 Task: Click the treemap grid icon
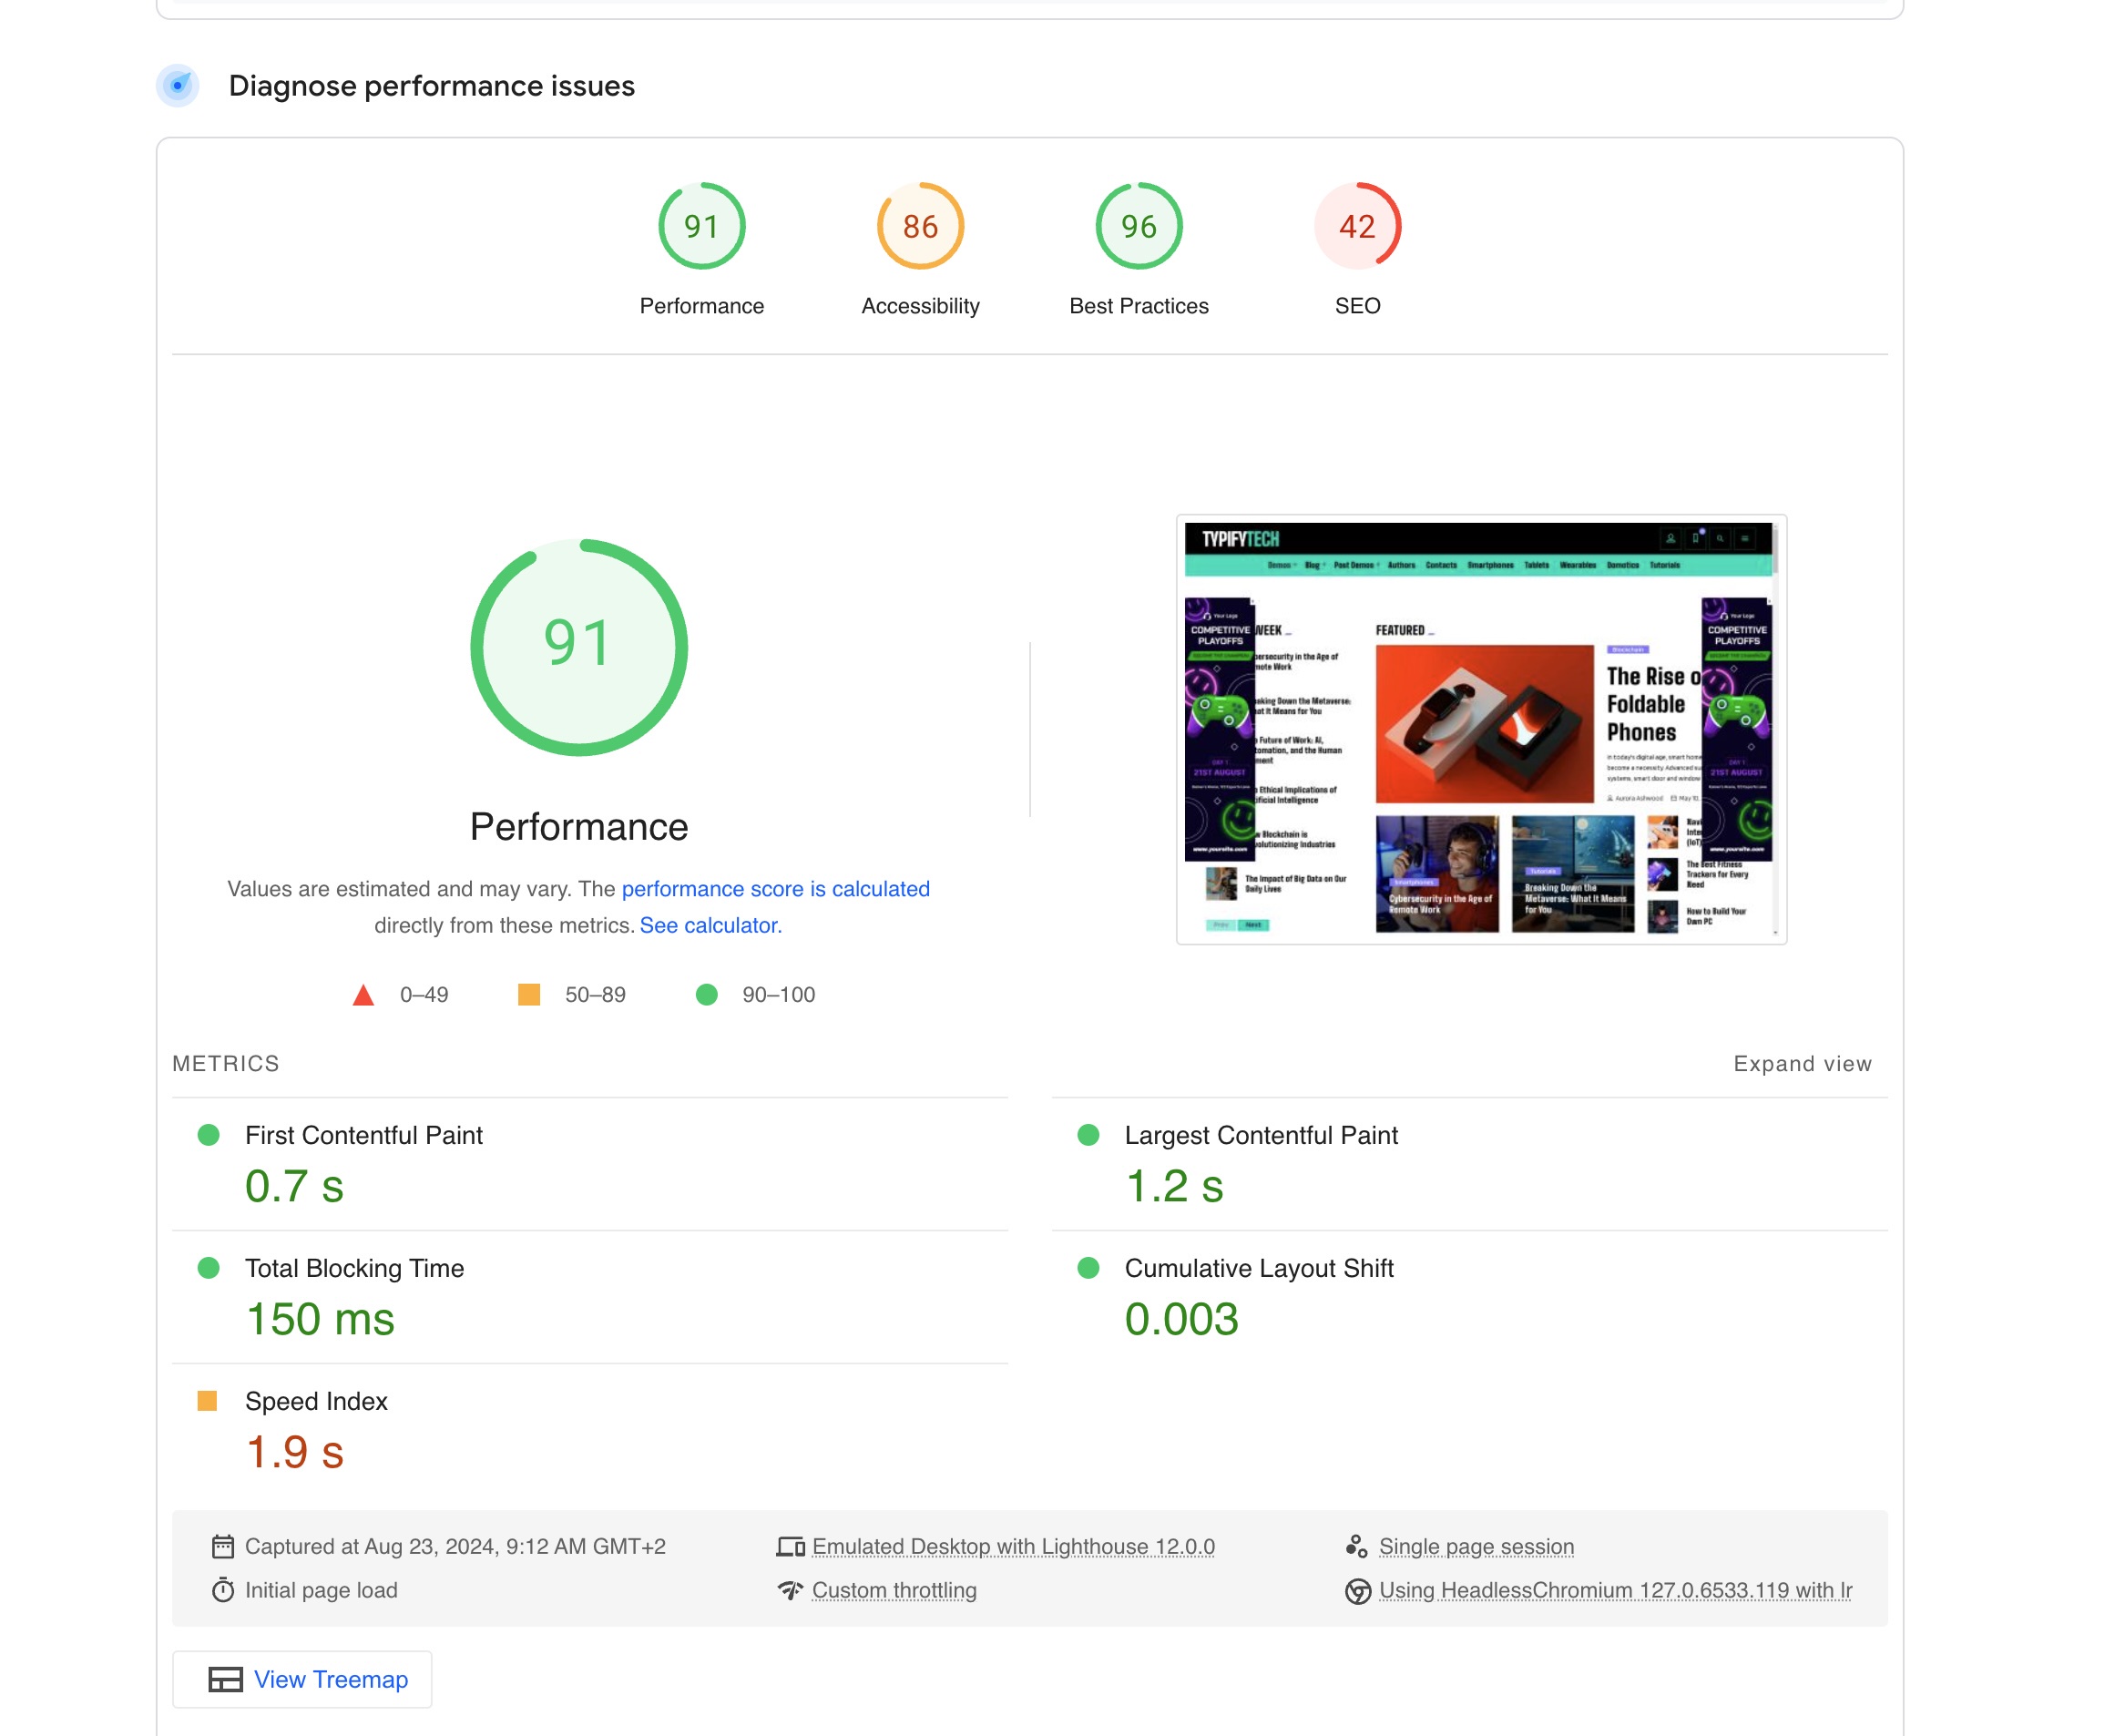225,1680
